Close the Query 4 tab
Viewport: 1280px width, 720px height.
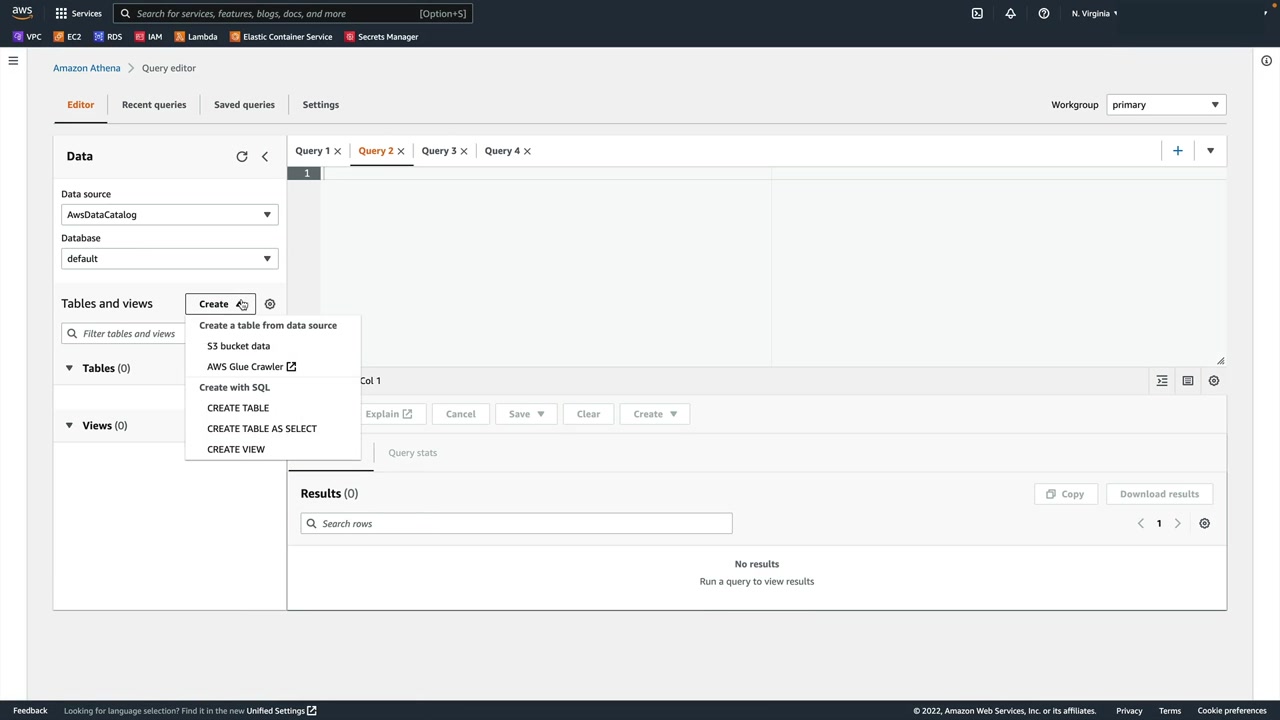(527, 151)
